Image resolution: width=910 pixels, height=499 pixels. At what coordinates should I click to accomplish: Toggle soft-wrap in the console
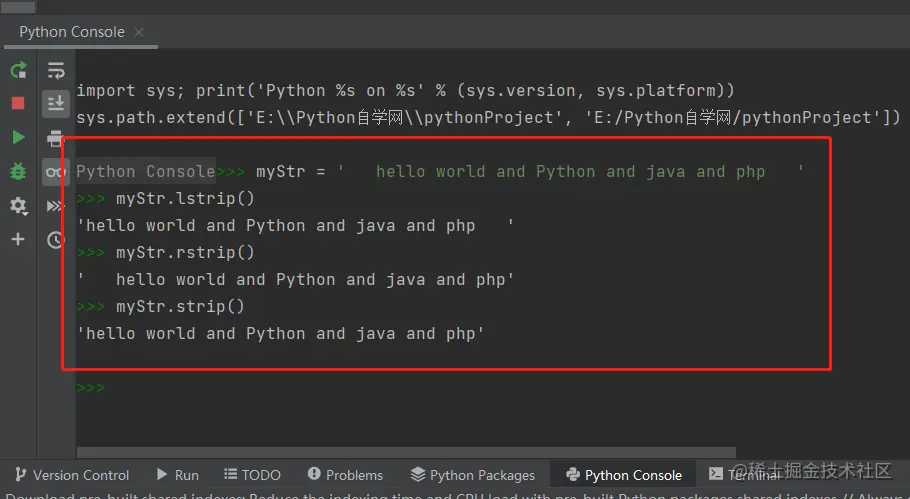56,70
